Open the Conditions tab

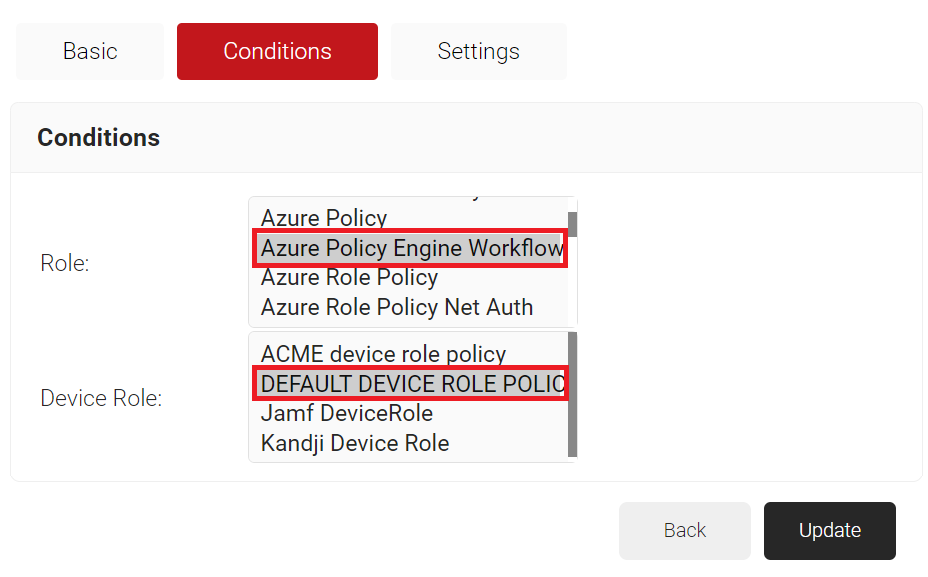coord(277,51)
